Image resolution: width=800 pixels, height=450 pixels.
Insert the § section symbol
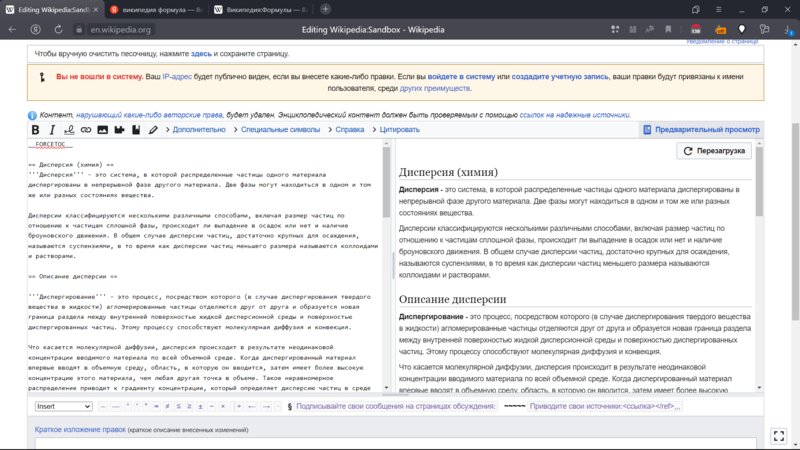(290, 407)
